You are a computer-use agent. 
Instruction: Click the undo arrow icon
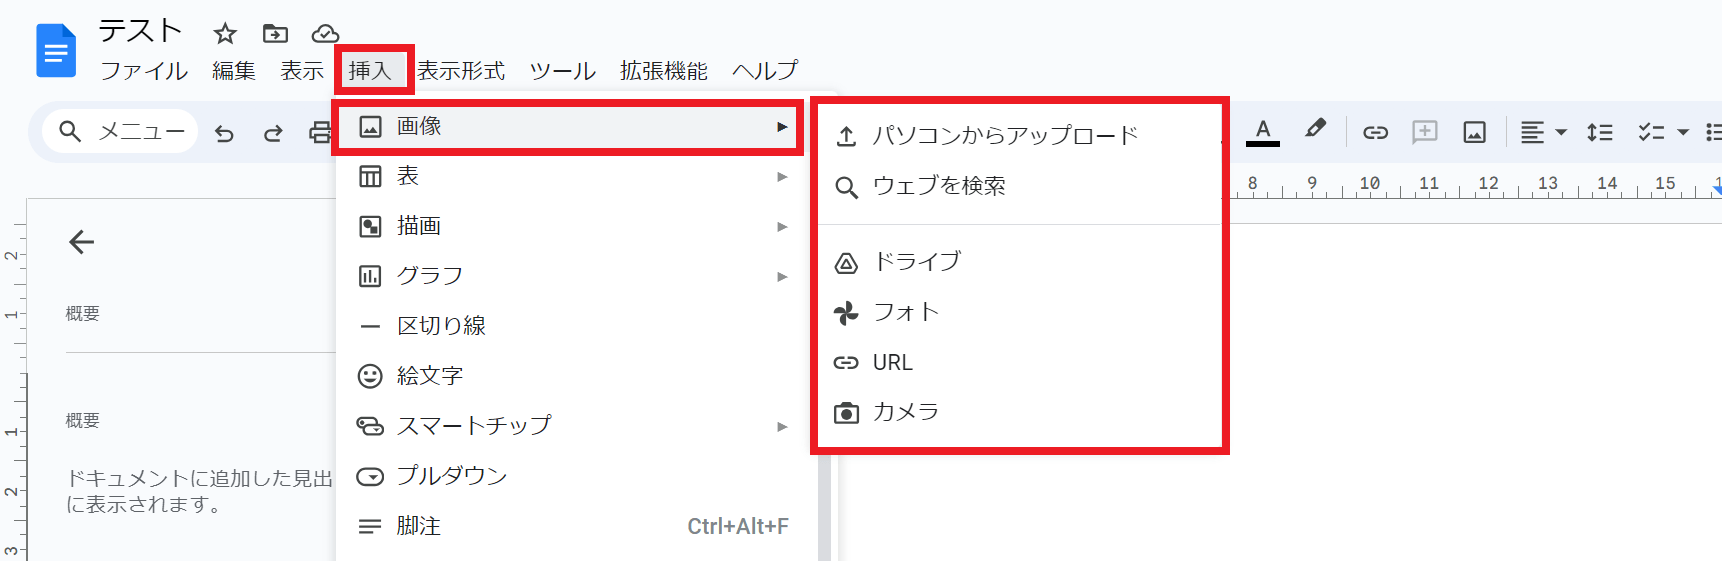click(x=224, y=133)
